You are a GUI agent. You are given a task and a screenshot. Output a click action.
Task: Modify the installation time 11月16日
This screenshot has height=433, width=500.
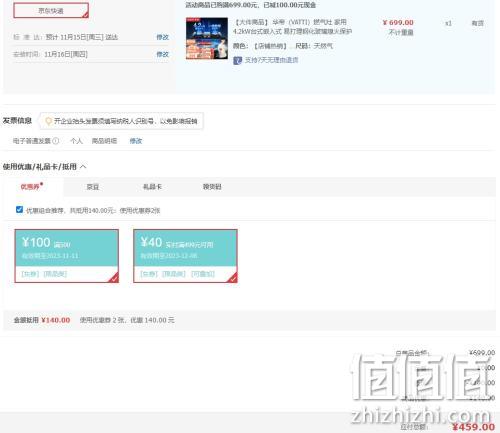pyautogui.click(x=163, y=54)
